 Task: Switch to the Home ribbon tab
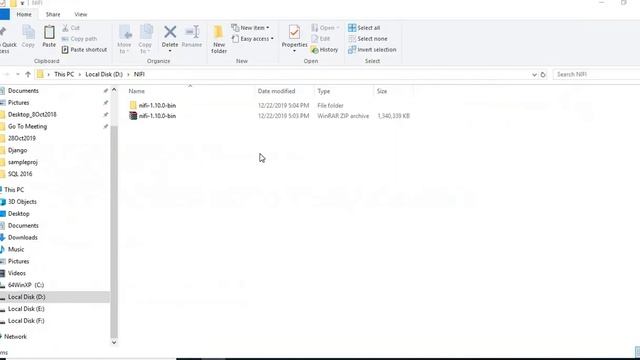tap(24, 14)
